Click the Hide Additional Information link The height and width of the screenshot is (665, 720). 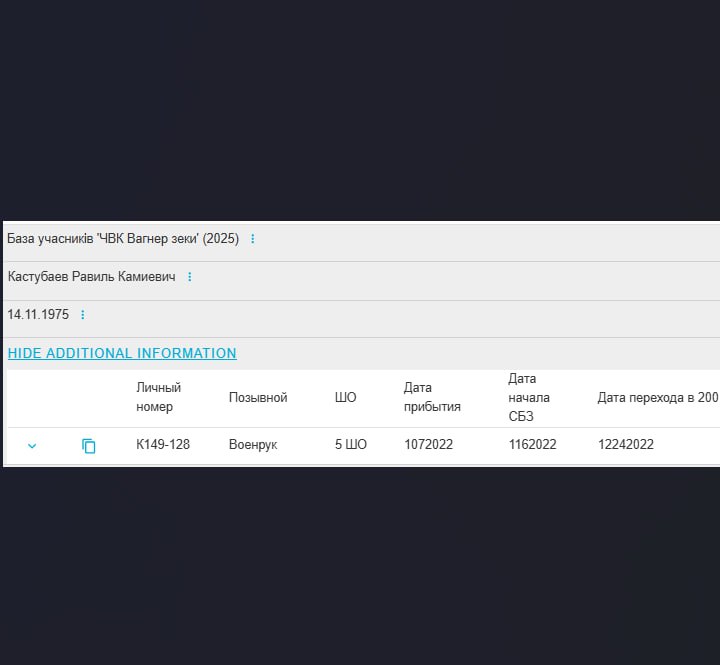122,353
